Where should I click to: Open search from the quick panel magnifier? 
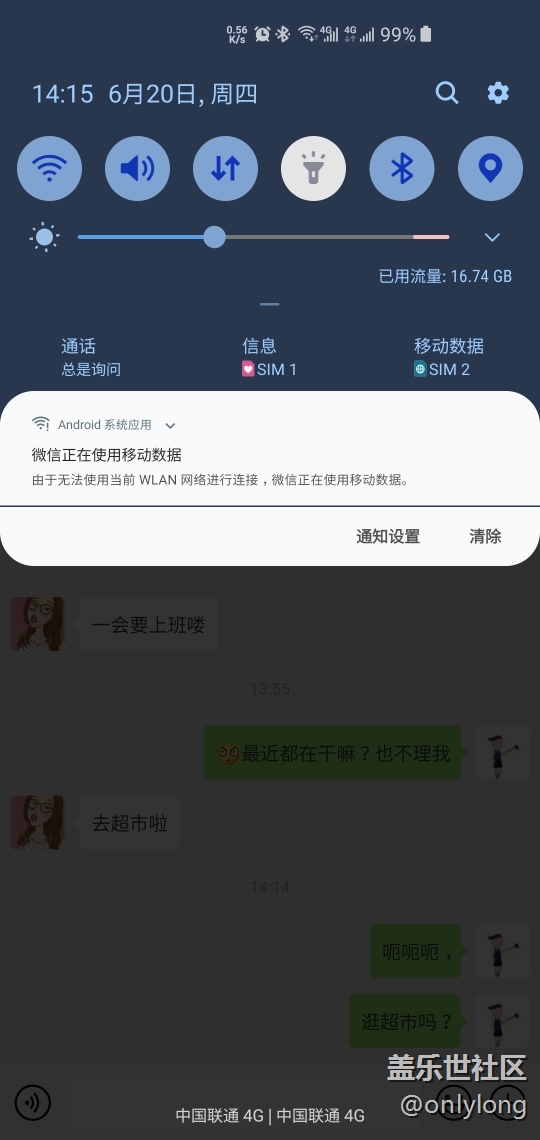click(446, 93)
